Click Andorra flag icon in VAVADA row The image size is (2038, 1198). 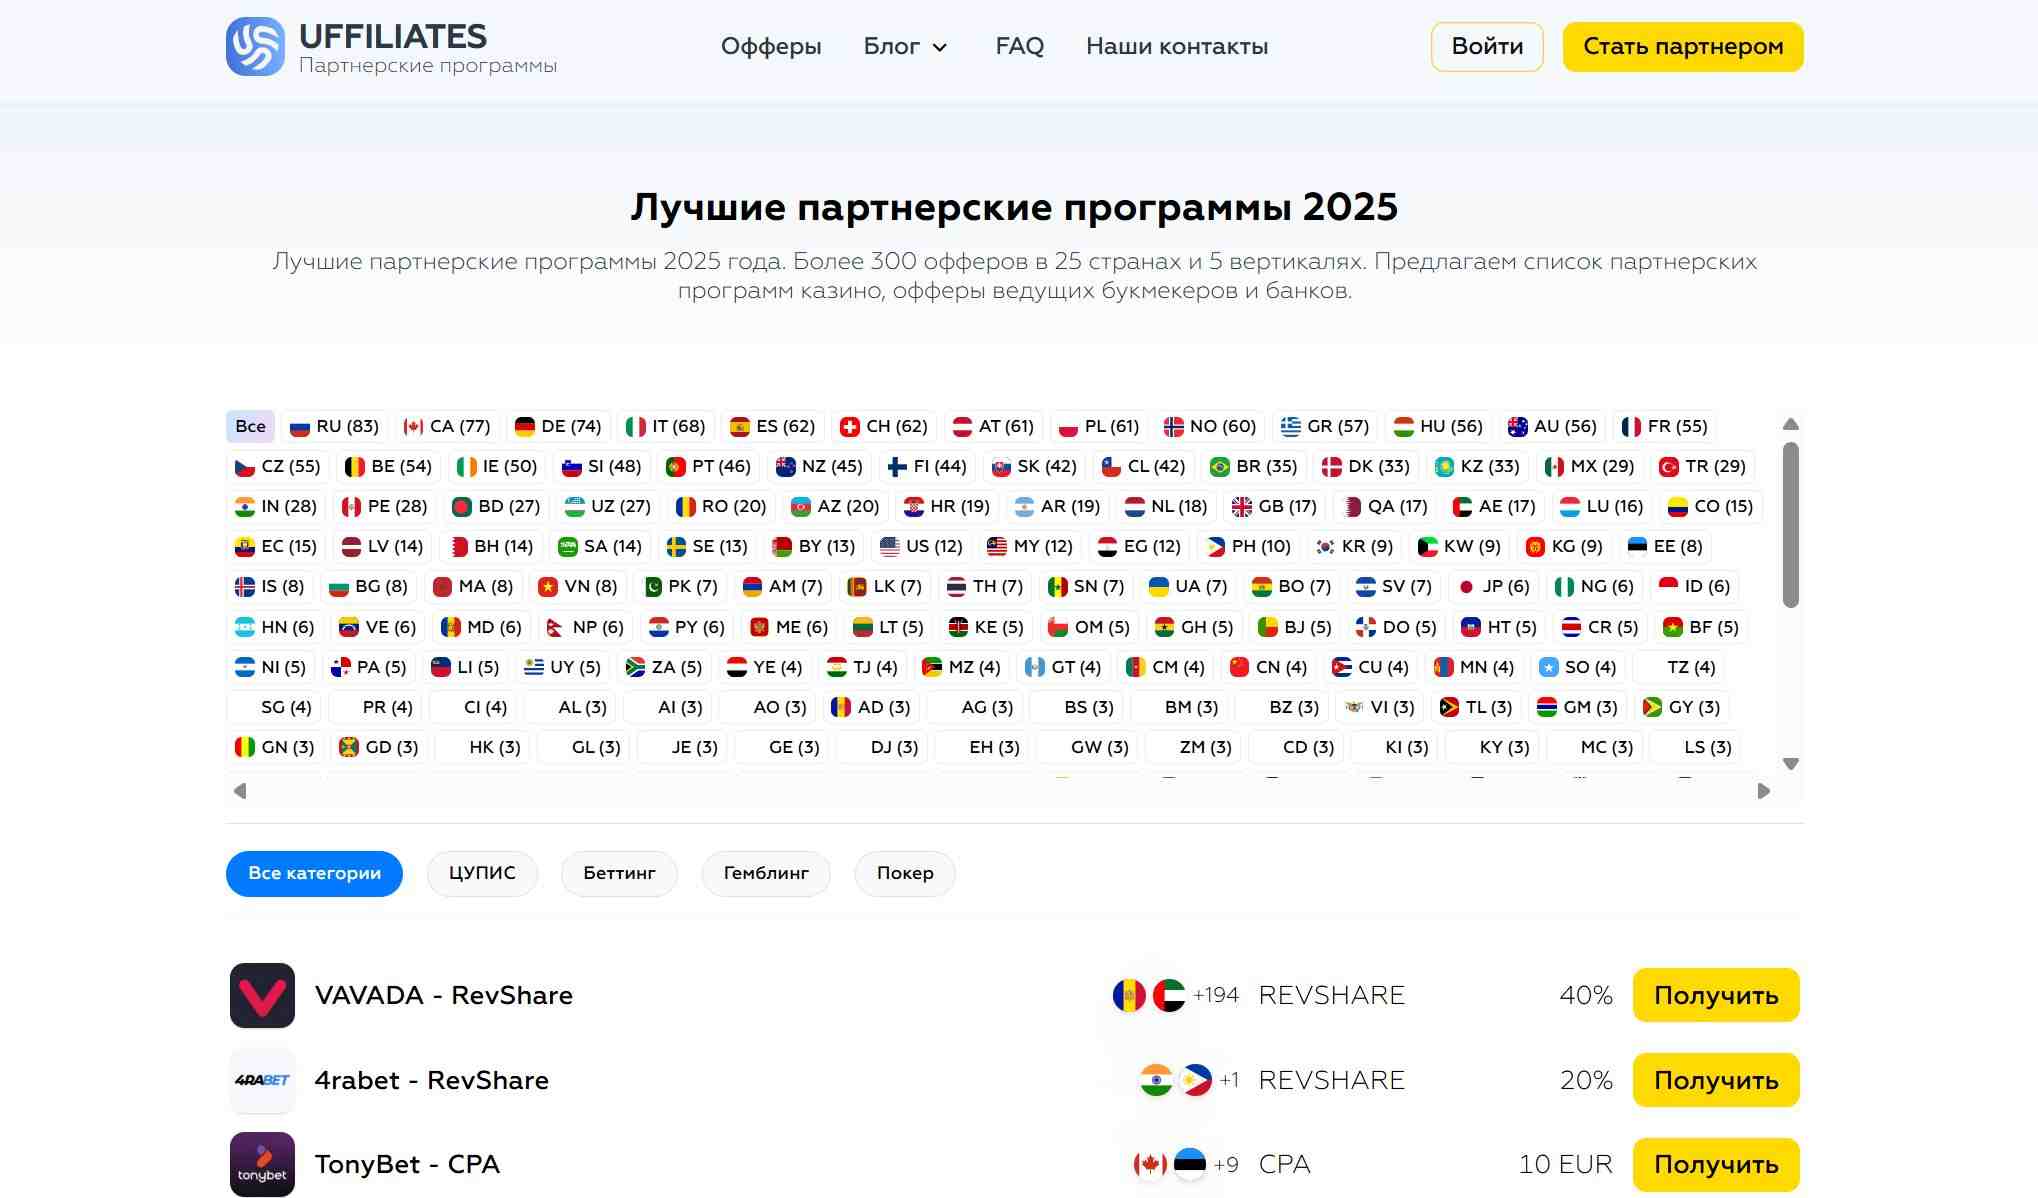1129,995
